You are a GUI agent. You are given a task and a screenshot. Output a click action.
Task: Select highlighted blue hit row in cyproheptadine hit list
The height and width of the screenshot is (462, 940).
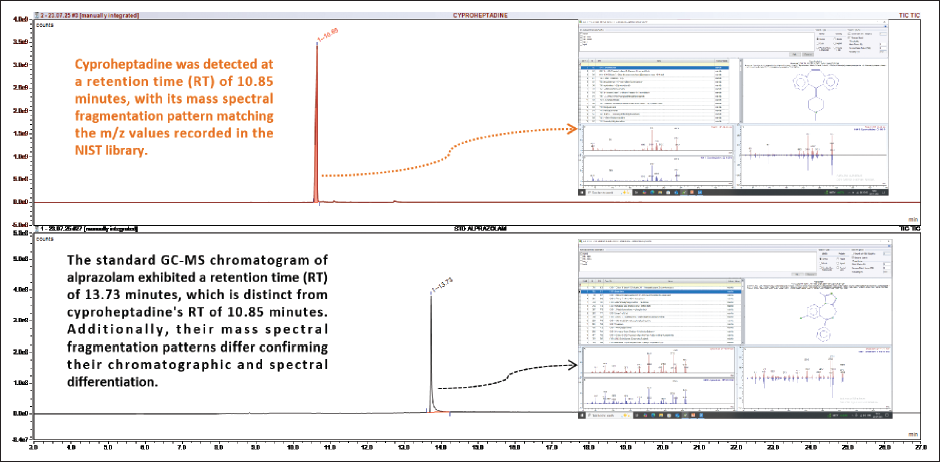click(654, 68)
